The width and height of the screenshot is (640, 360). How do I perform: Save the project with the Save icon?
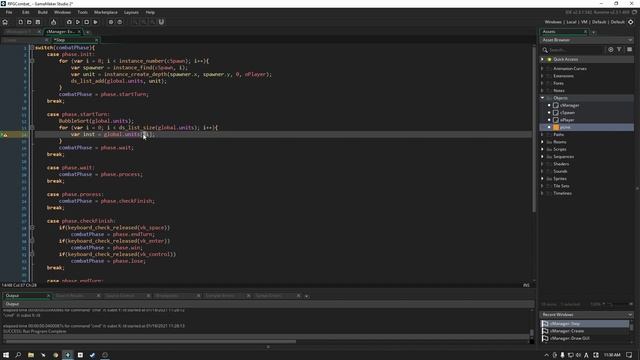click(38, 22)
